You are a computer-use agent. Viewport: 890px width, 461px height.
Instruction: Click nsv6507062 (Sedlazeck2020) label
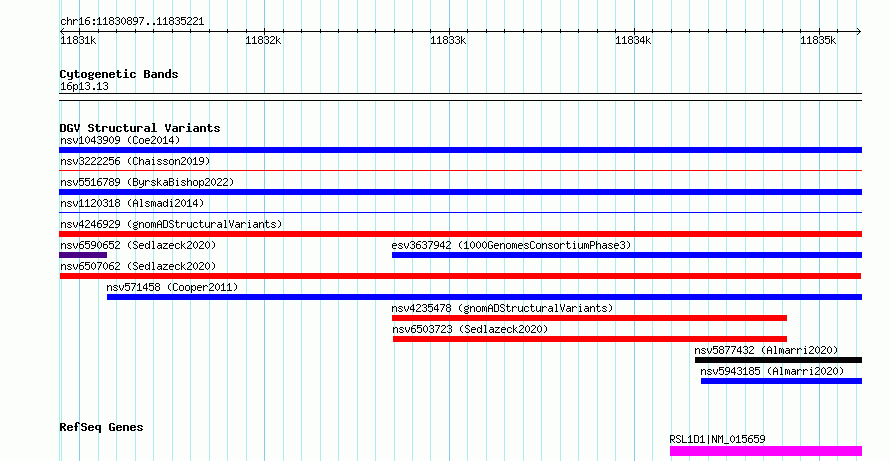click(138, 266)
